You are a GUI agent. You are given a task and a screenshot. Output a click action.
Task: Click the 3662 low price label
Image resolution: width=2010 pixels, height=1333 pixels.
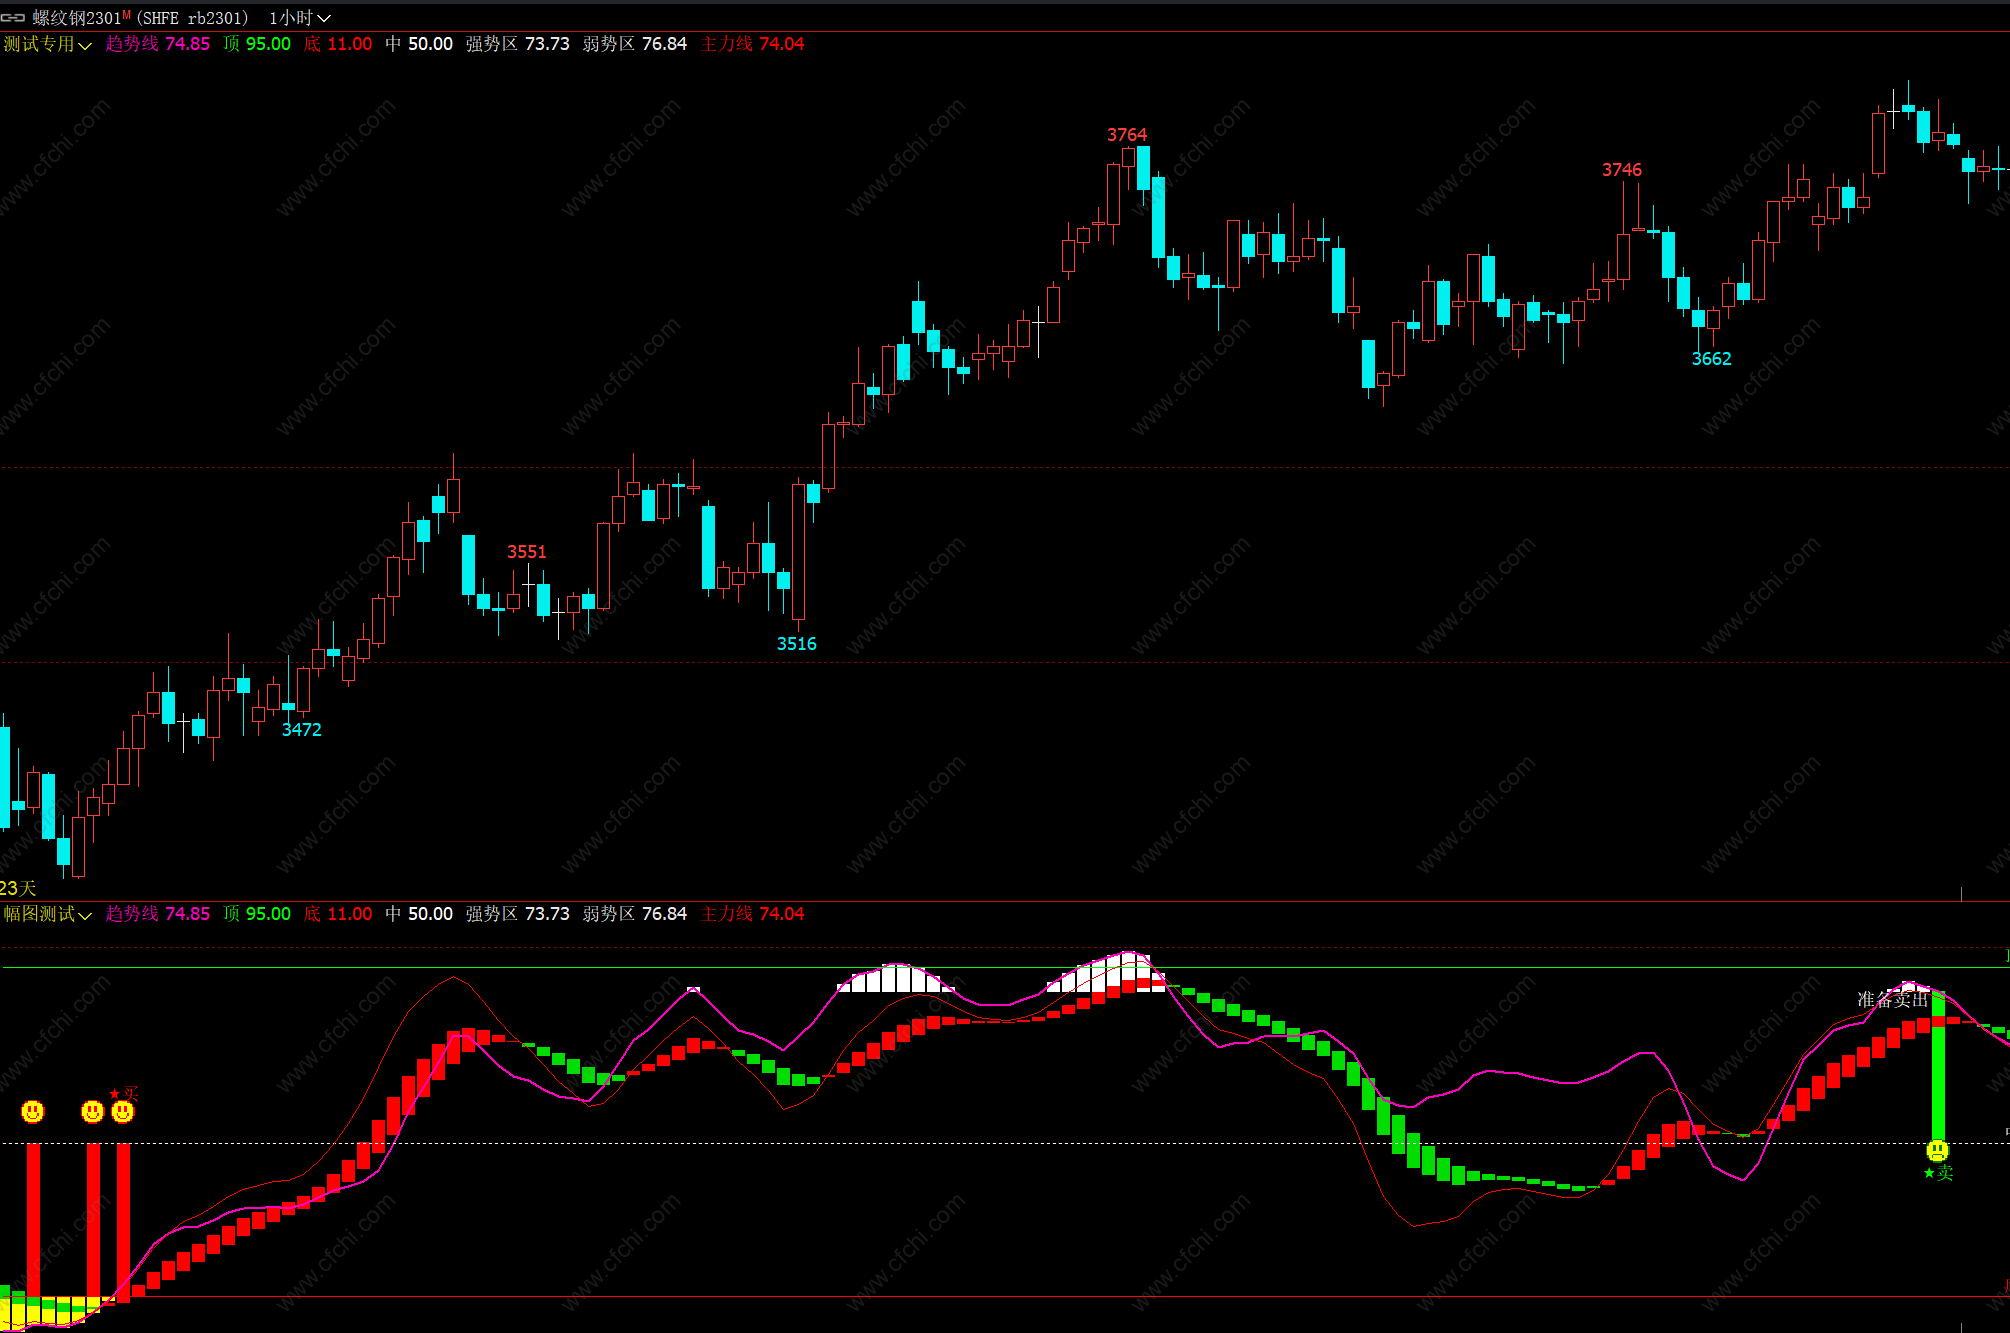tap(1711, 359)
